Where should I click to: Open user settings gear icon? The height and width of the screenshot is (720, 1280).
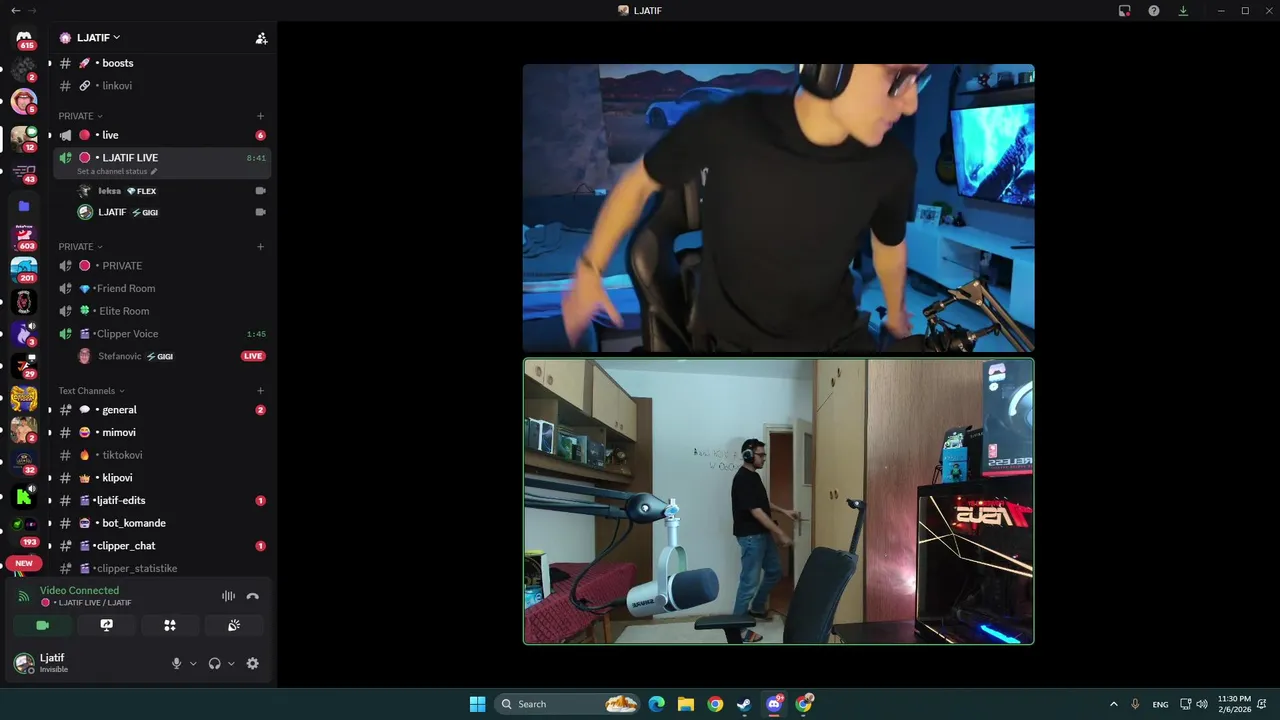coord(252,663)
